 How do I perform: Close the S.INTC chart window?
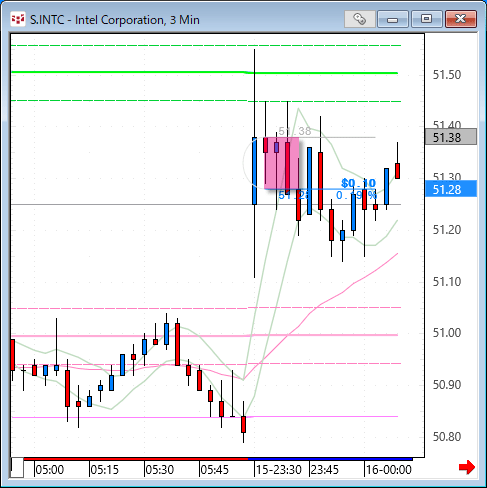[461, 19]
